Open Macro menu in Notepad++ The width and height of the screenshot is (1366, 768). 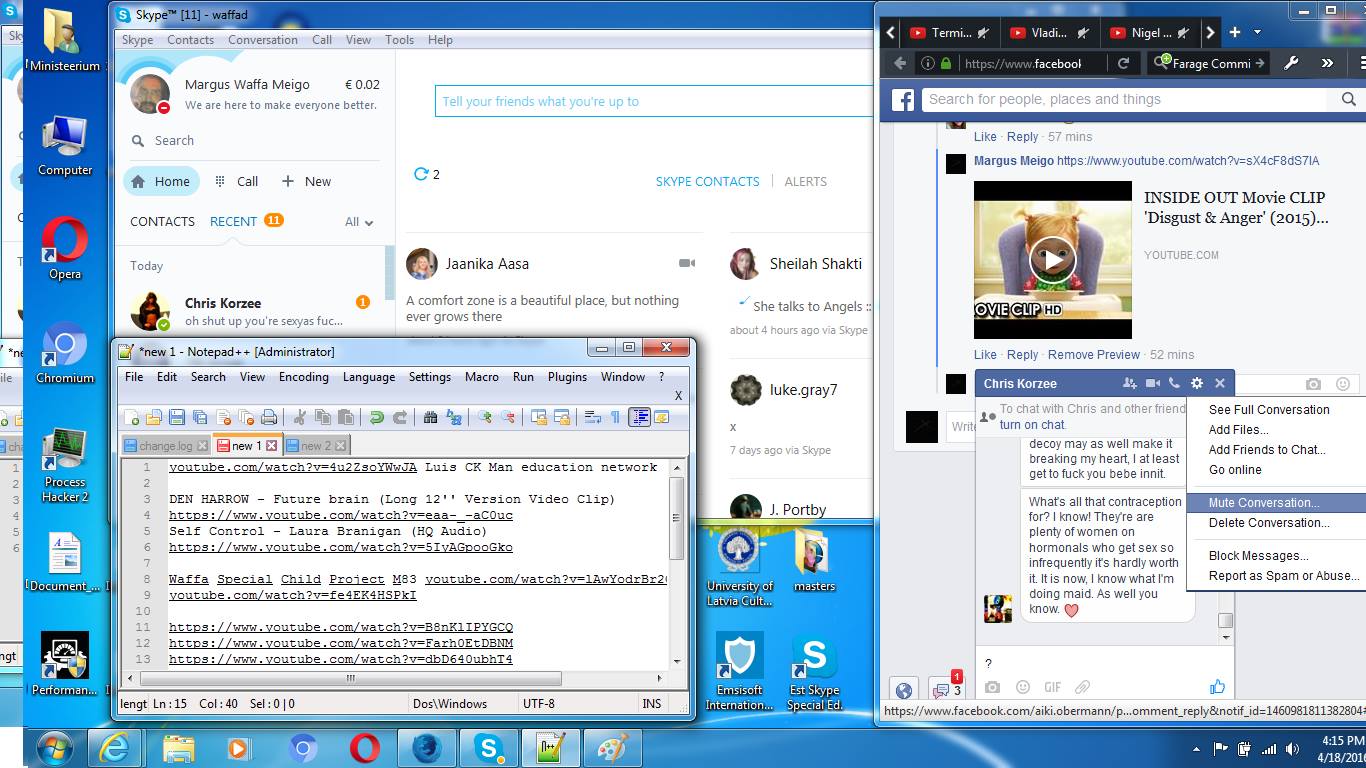coord(482,377)
